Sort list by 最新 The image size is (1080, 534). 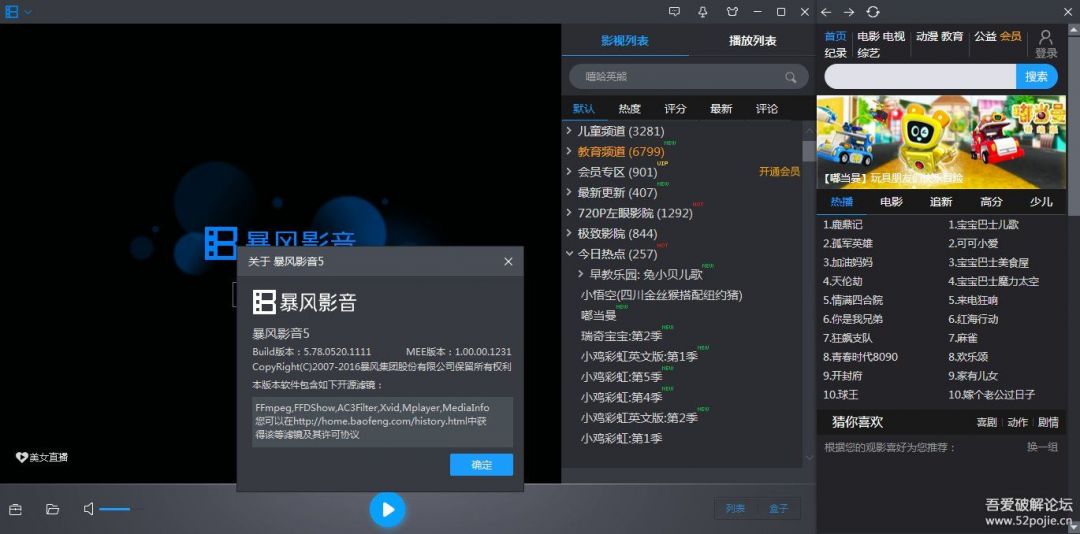point(721,109)
